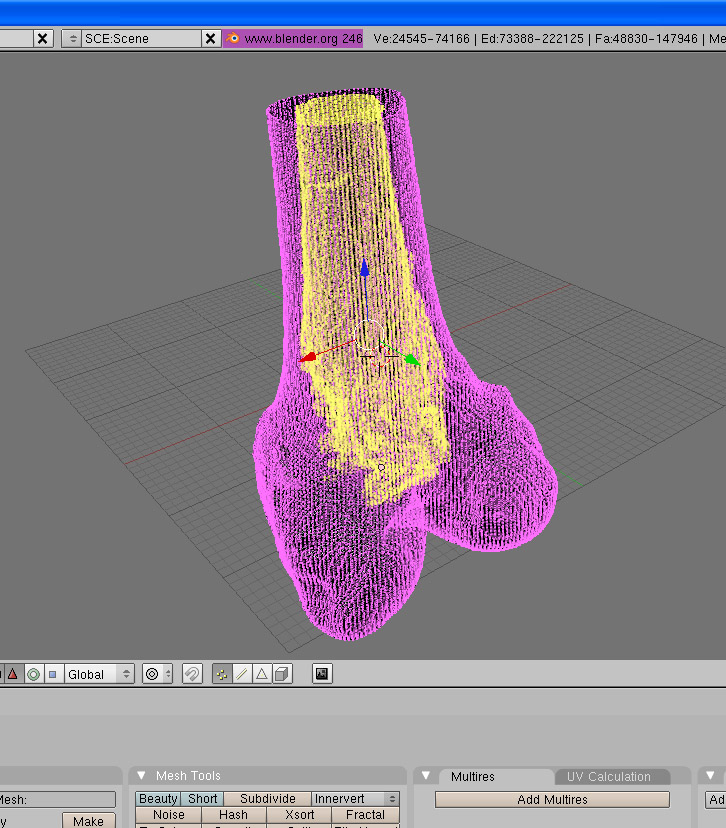Click the Ed:73388-222125 edge count text
This screenshot has height=828, width=726.
tap(532, 39)
